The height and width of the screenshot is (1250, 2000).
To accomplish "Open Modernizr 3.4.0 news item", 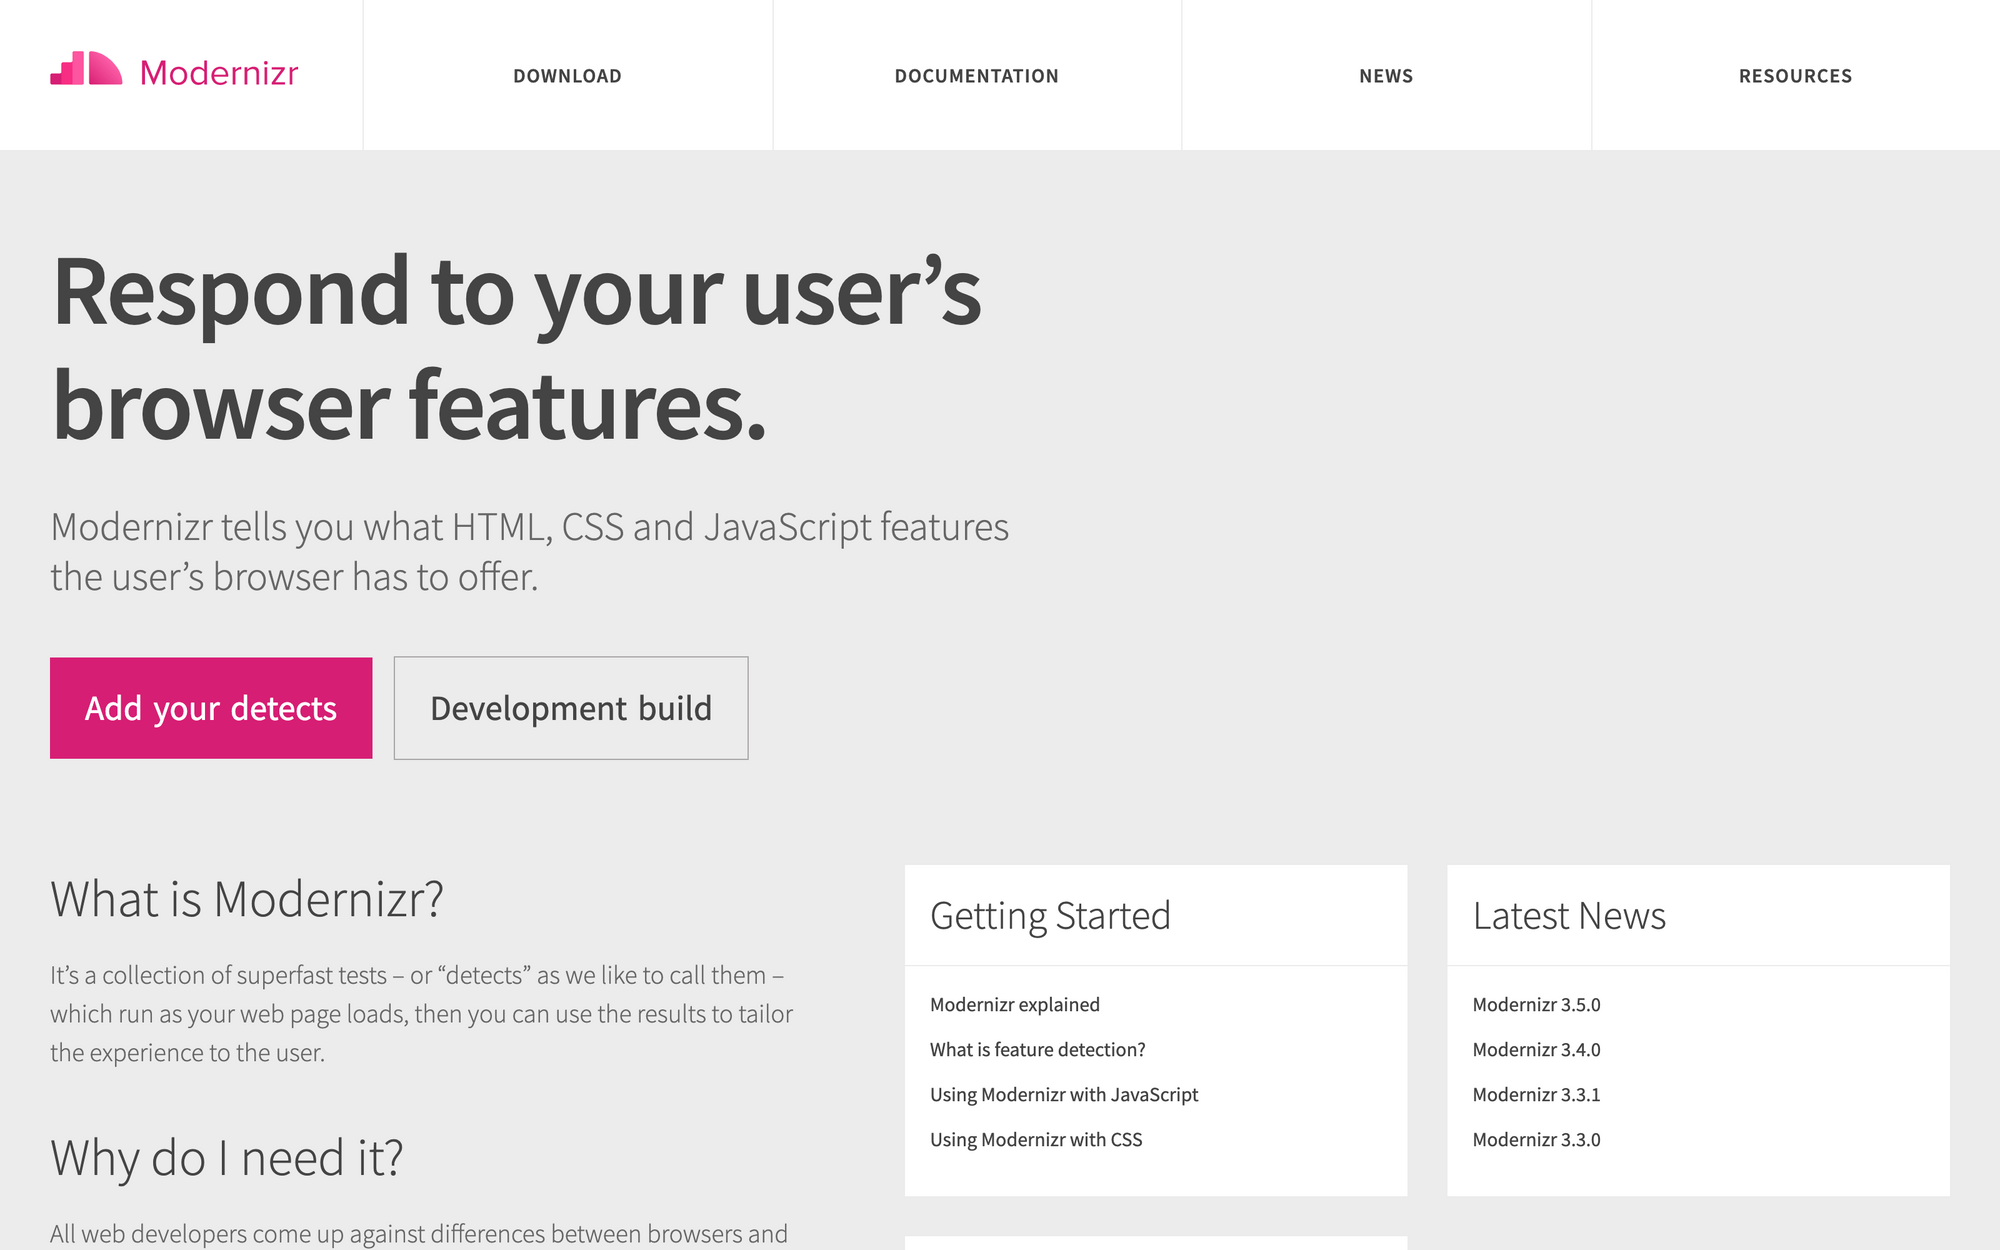I will [x=1536, y=1049].
